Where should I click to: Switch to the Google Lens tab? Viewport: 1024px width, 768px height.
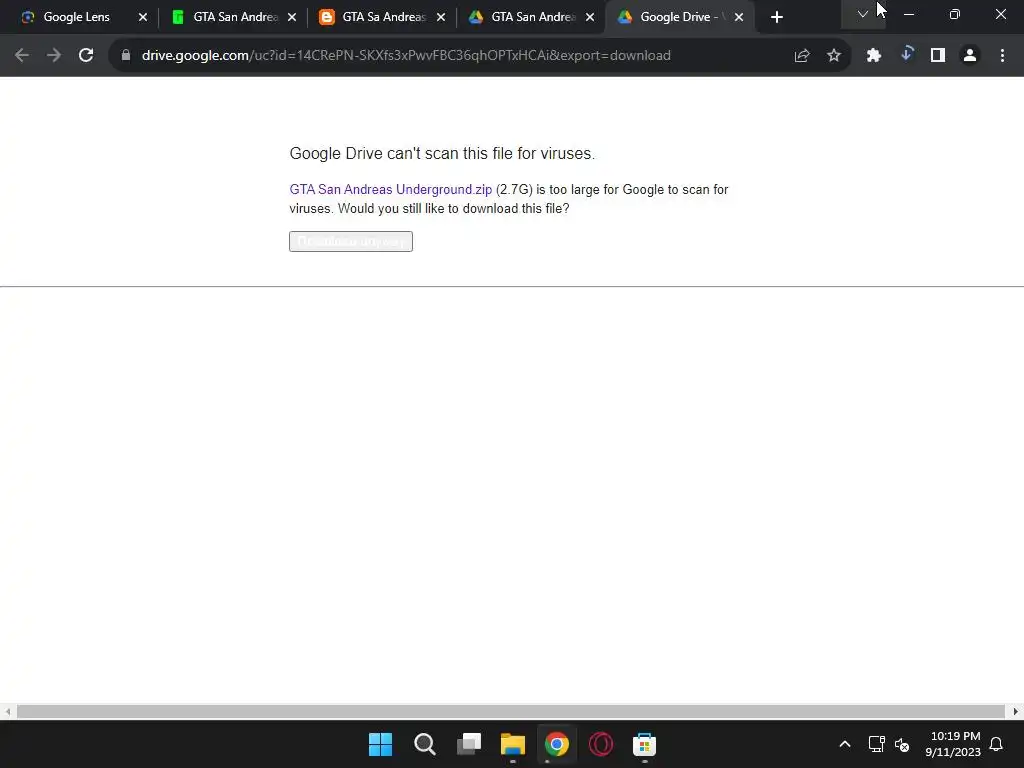click(x=76, y=17)
